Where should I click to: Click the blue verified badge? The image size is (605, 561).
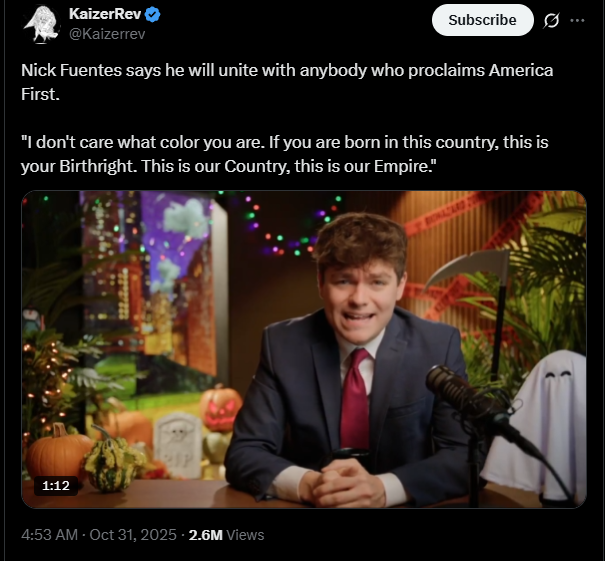(x=154, y=14)
